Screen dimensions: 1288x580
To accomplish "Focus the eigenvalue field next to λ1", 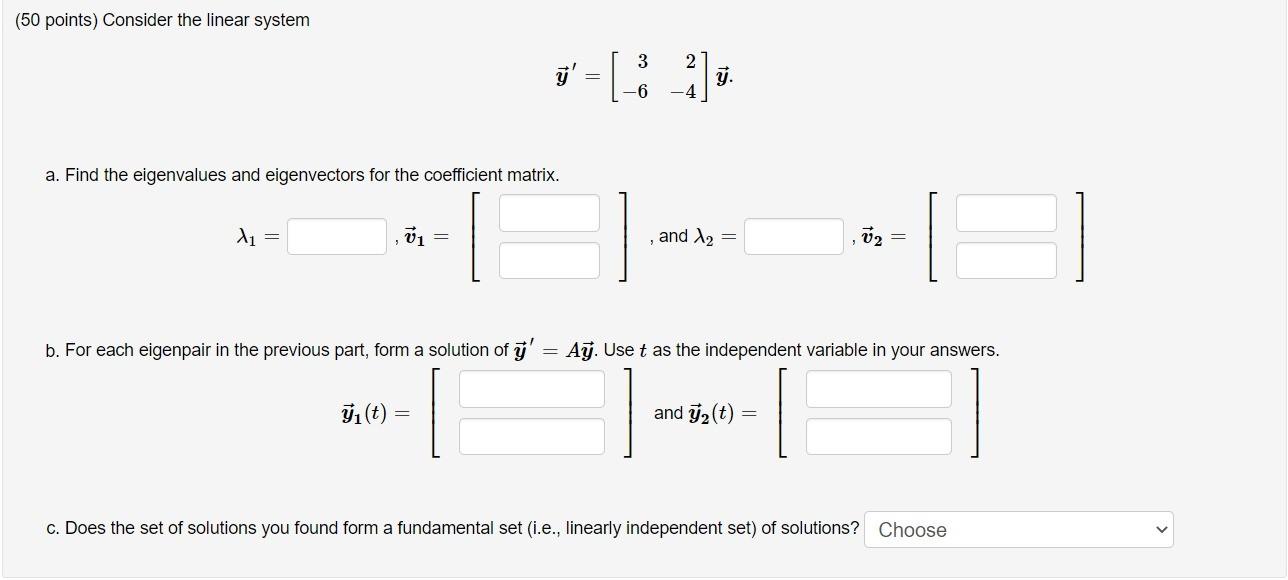I will 335,236.
